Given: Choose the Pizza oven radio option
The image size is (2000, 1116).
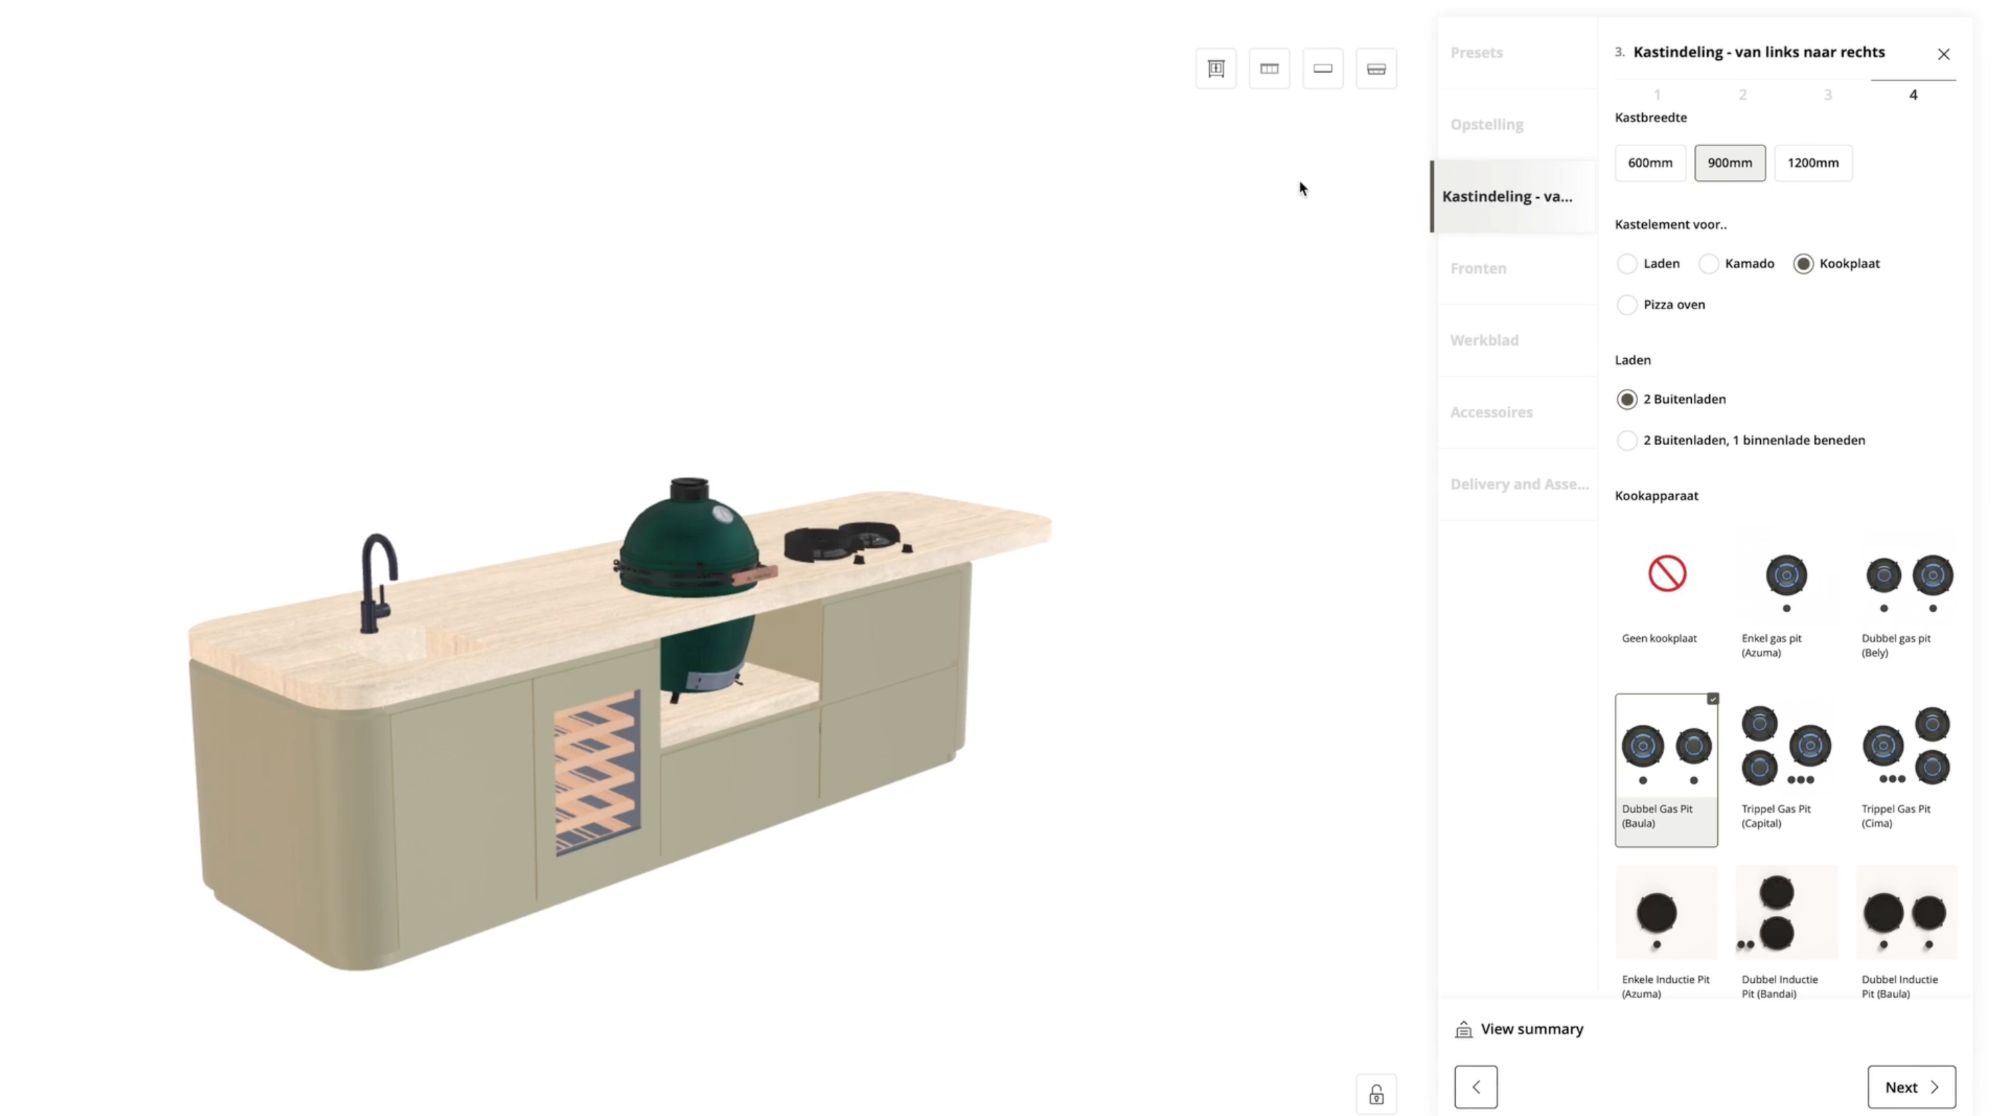Looking at the screenshot, I should point(1627,305).
